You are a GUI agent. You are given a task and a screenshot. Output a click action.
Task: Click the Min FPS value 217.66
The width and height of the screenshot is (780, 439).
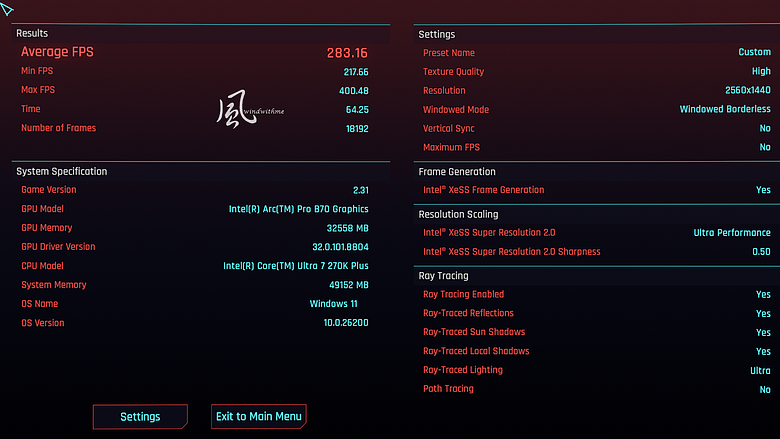(x=356, y=72)
